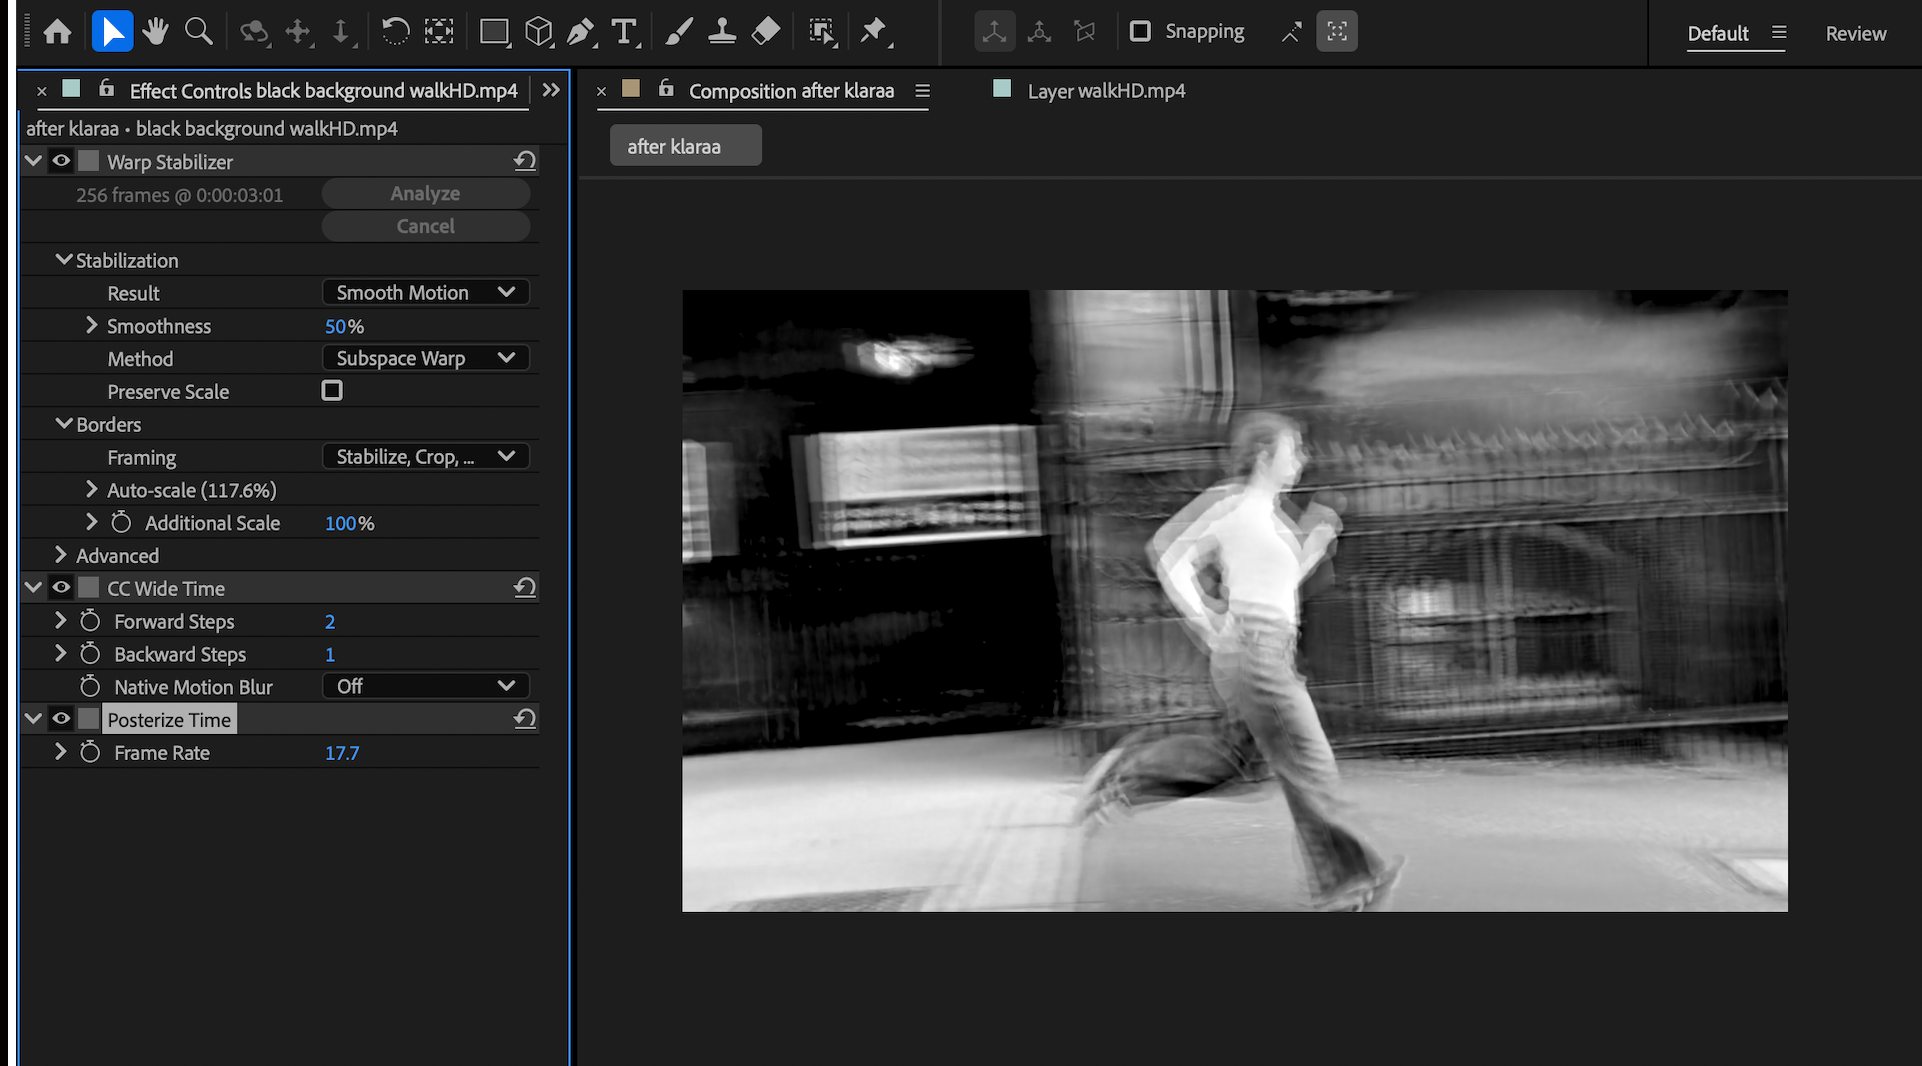Select the Puppet Pin tool
Screen dimensions: 1922x1066
[875, 32]
